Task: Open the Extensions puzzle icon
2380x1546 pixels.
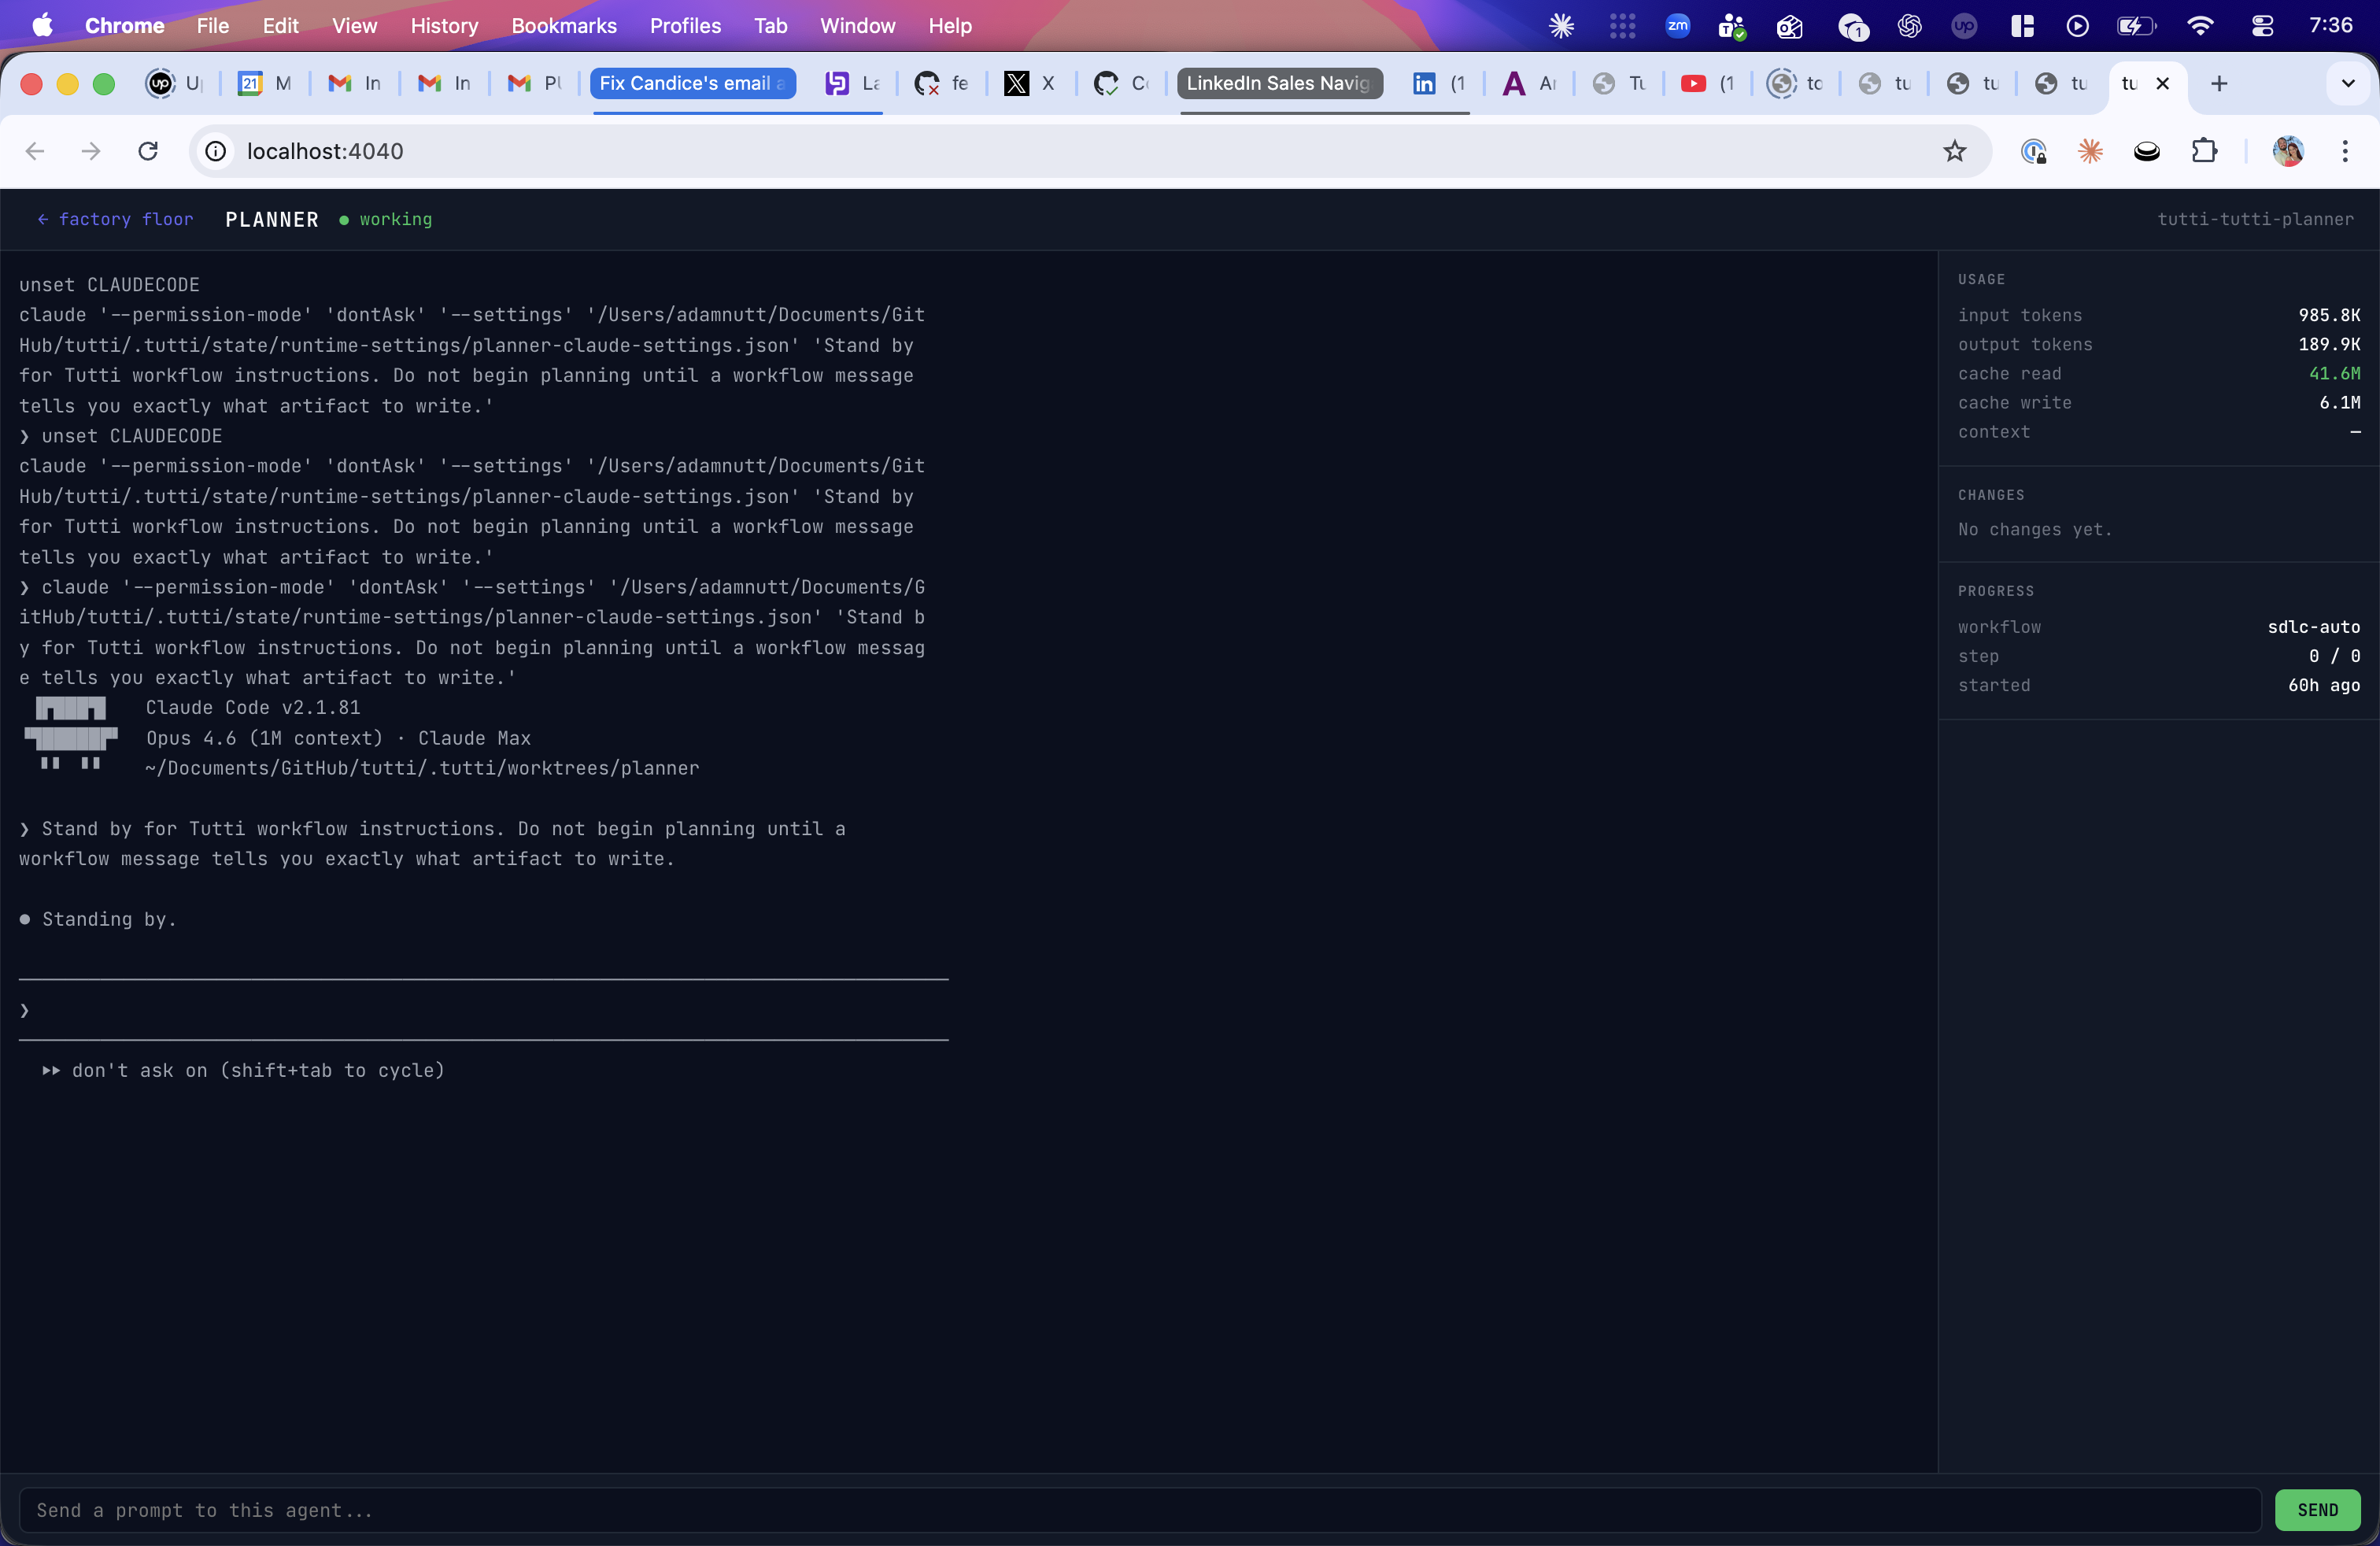Action: point(2204,151)
